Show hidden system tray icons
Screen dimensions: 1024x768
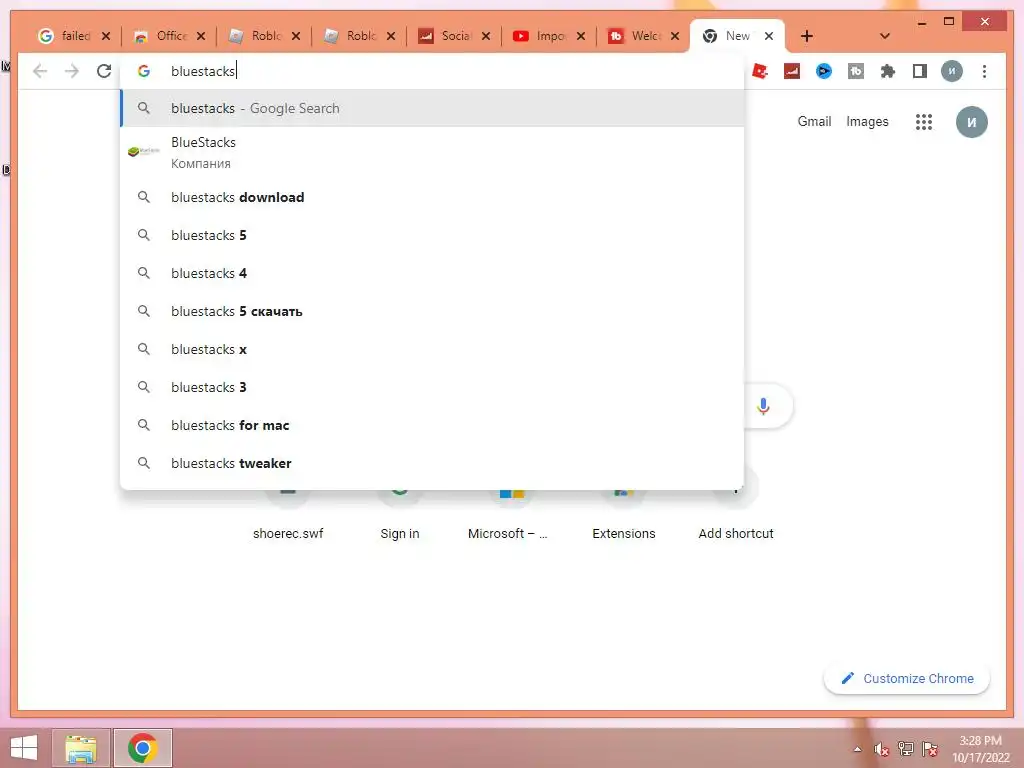[x=857, y=749]
